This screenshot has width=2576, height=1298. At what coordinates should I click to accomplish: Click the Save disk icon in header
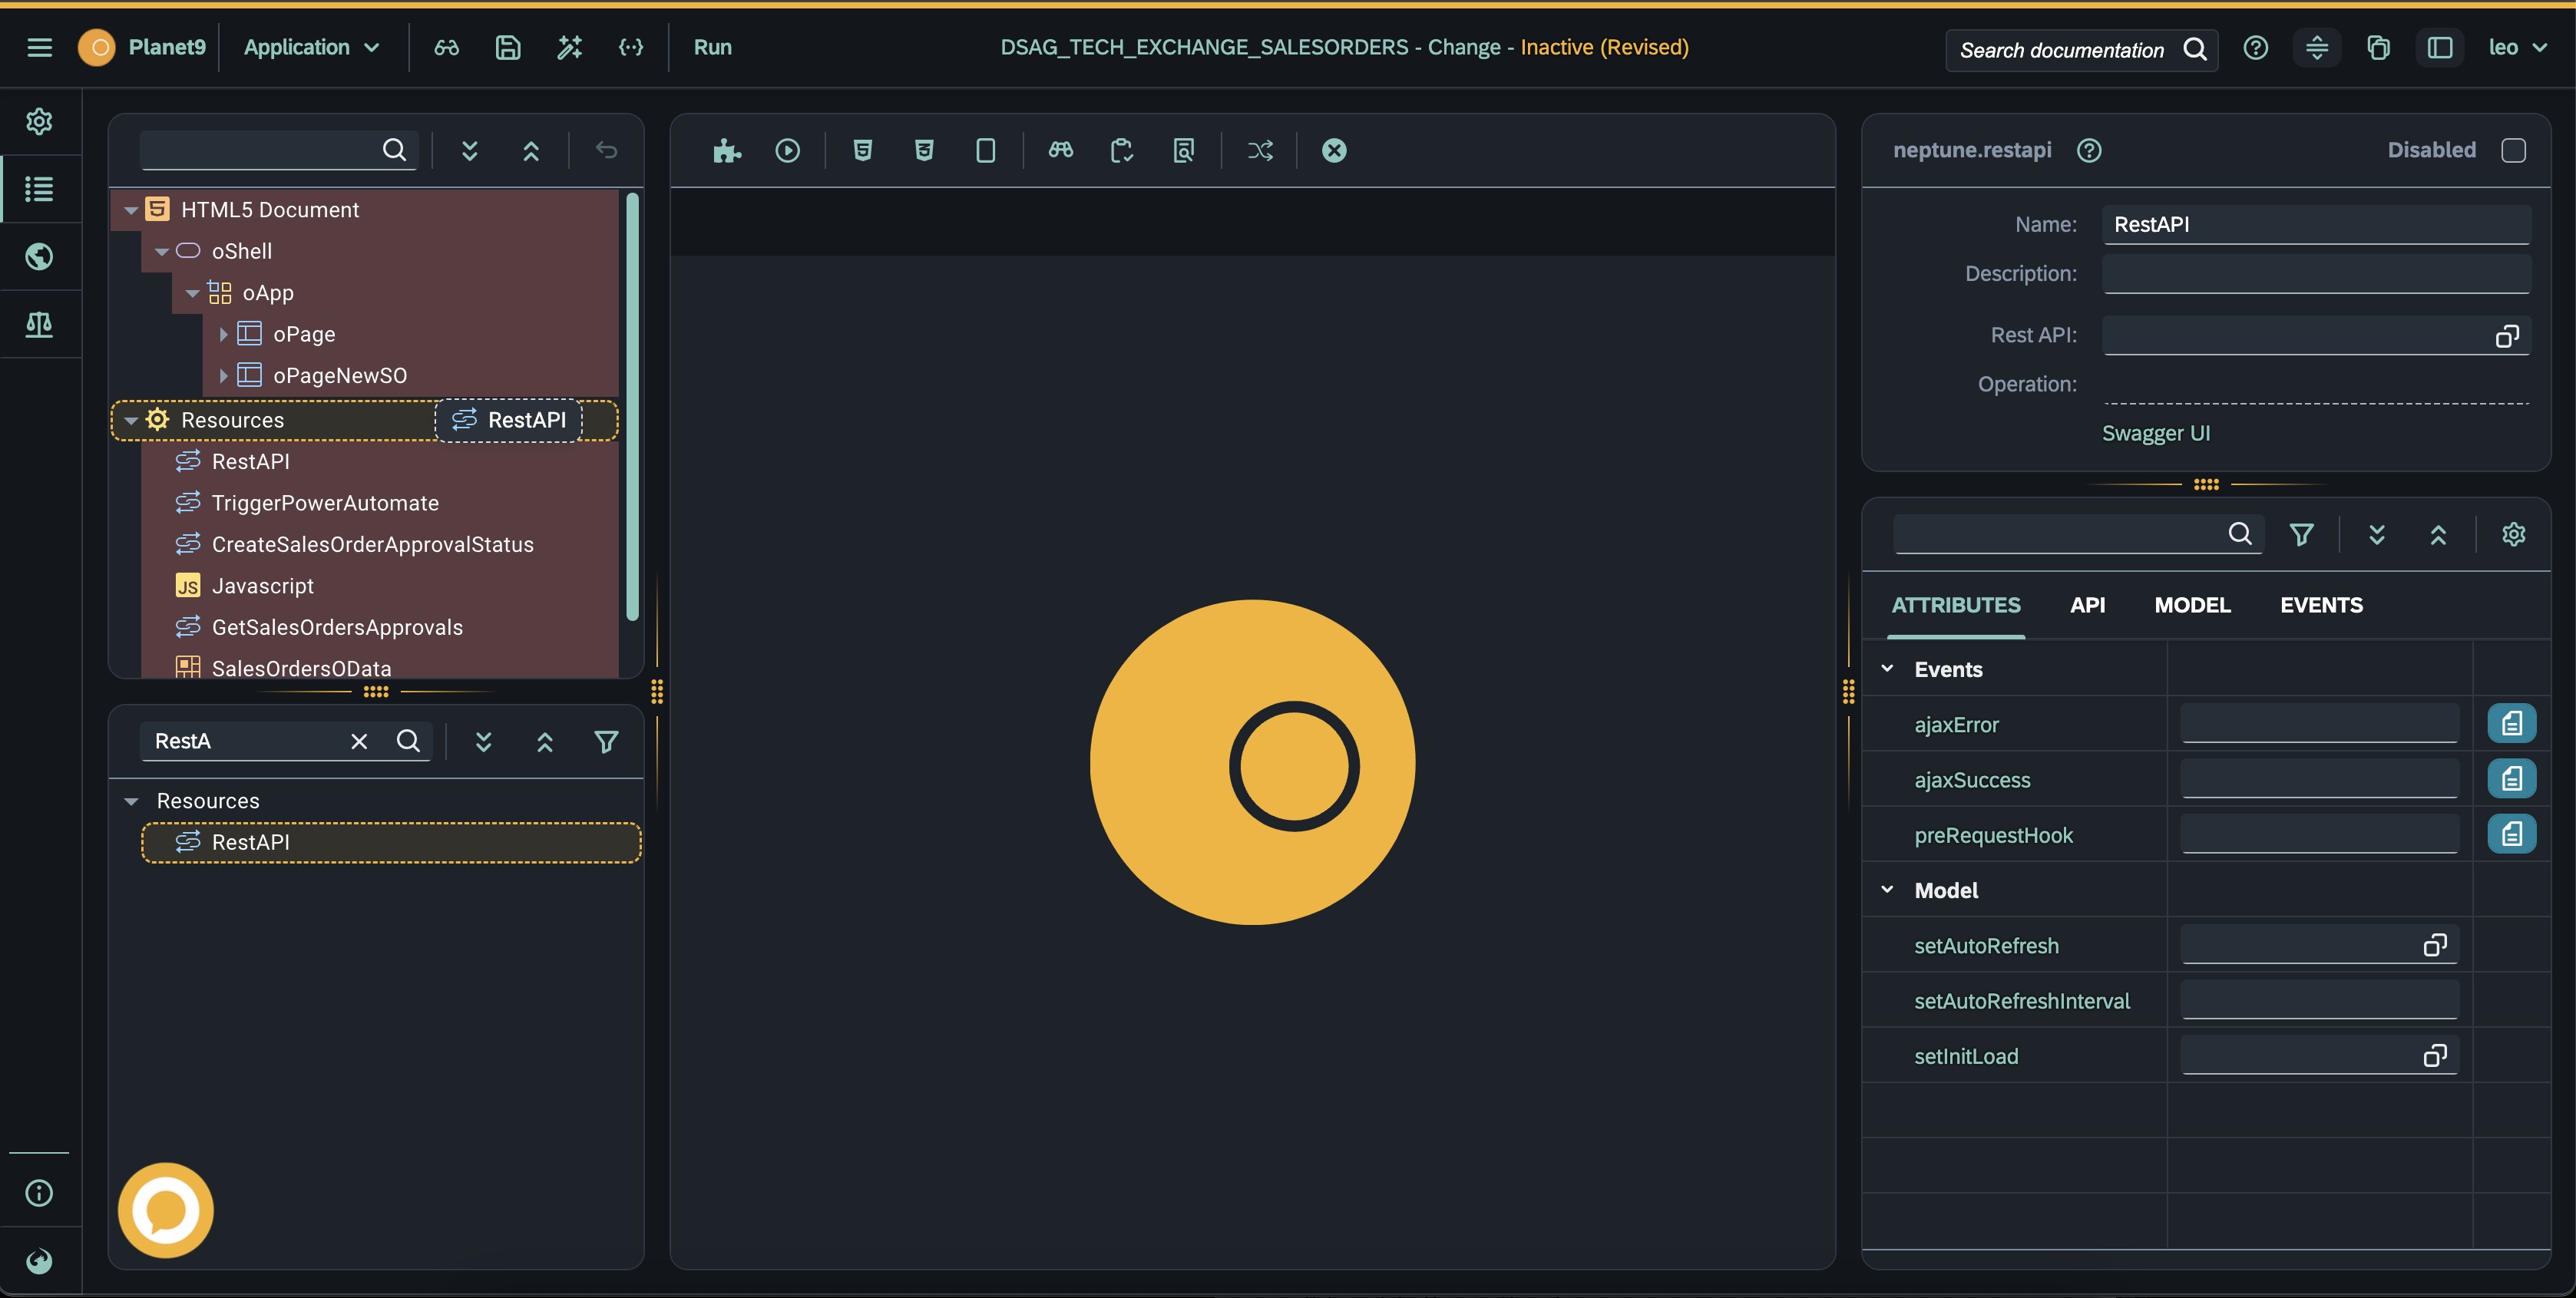coord(508,47)
